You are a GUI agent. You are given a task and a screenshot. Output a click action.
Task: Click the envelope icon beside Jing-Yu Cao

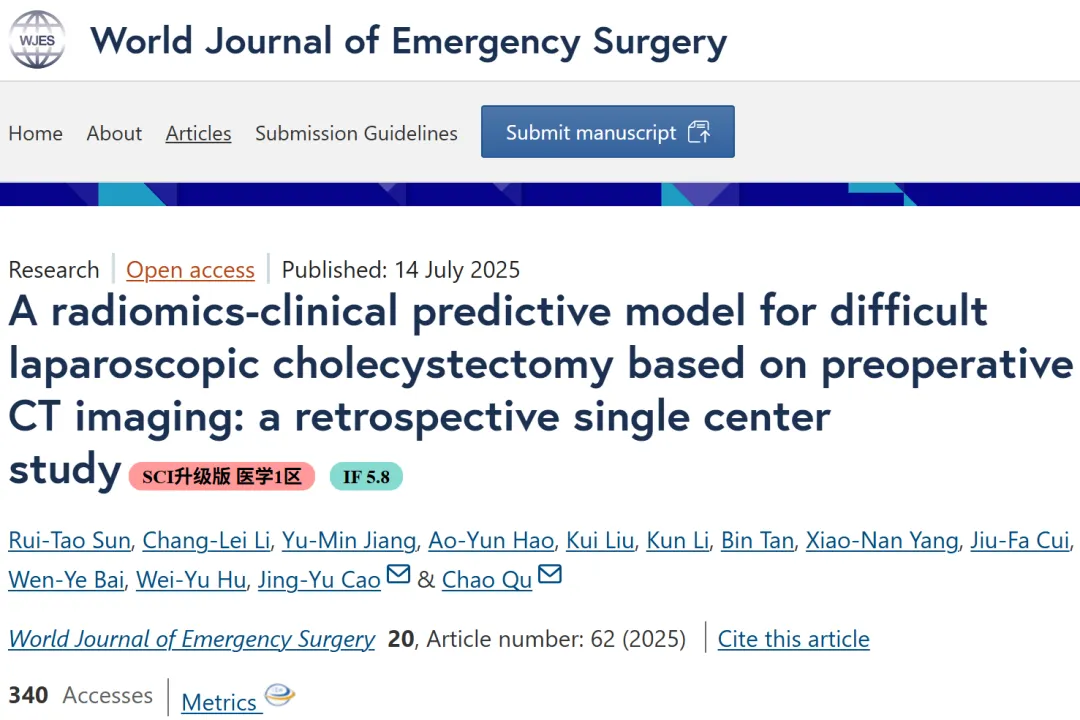tap(398, 573)
